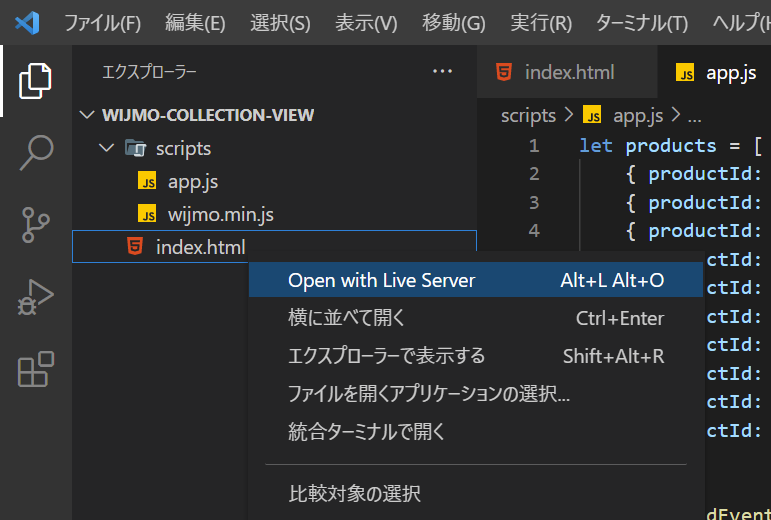Viewport: 771px width, 520px height.
Task: Click the scripts folder icon
Action: 135,147
